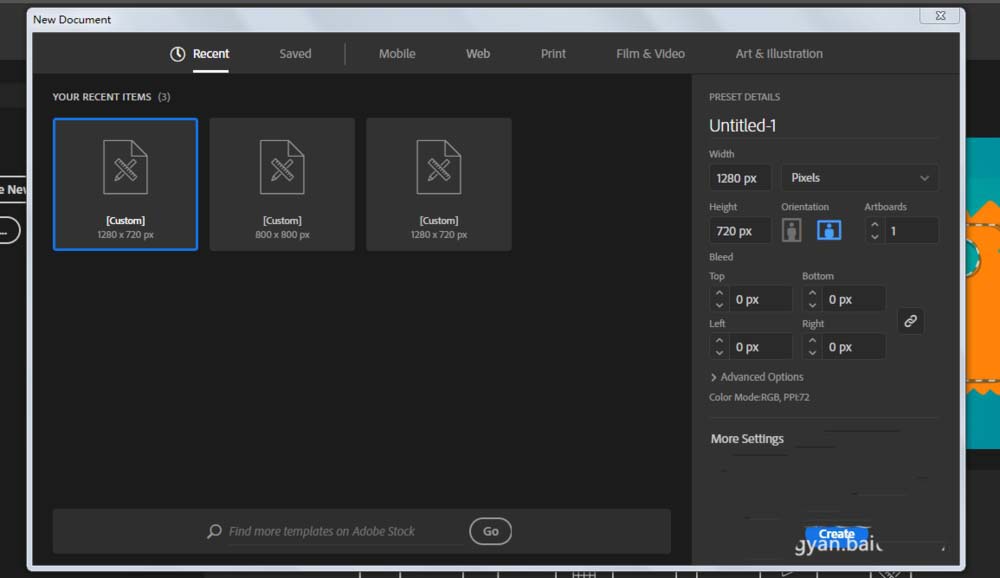This screenshot has height=578, width=1000.
Task: Open the Art & Illustration tab
Action: point(779,54)
